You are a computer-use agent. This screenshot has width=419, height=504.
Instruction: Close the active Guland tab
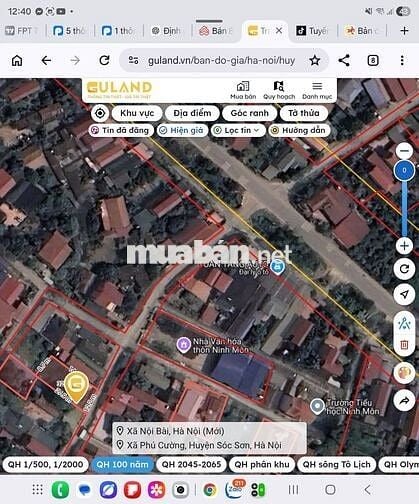(279, 31)
